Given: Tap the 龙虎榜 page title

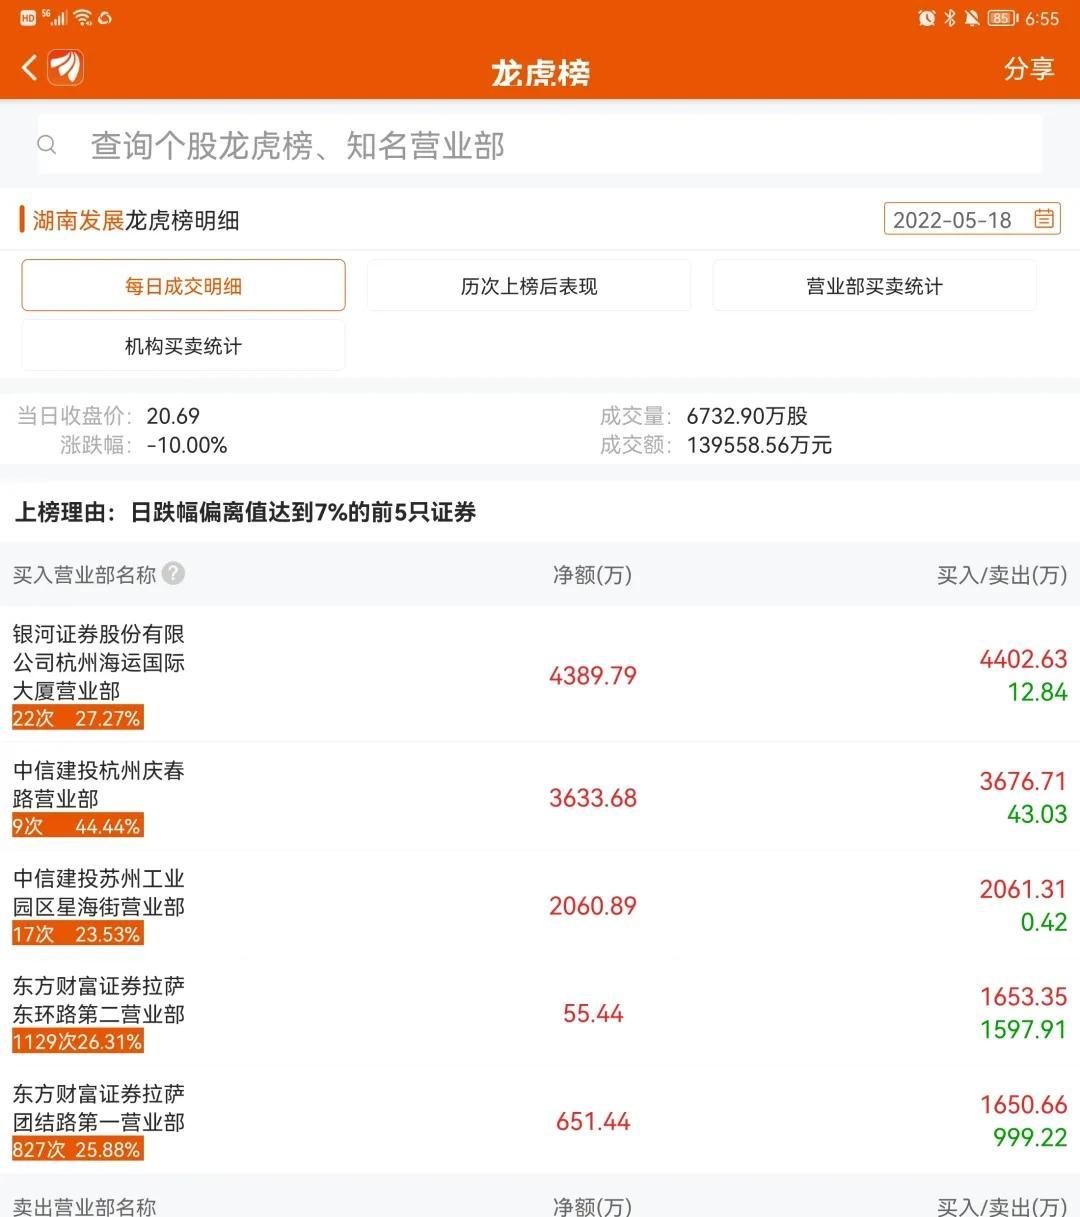Looking at the screenshot, I should coord(540,72).
